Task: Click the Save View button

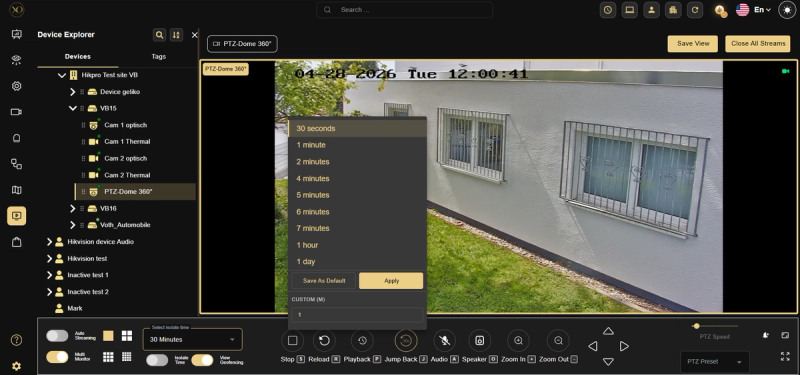Action: click(693, 43)
